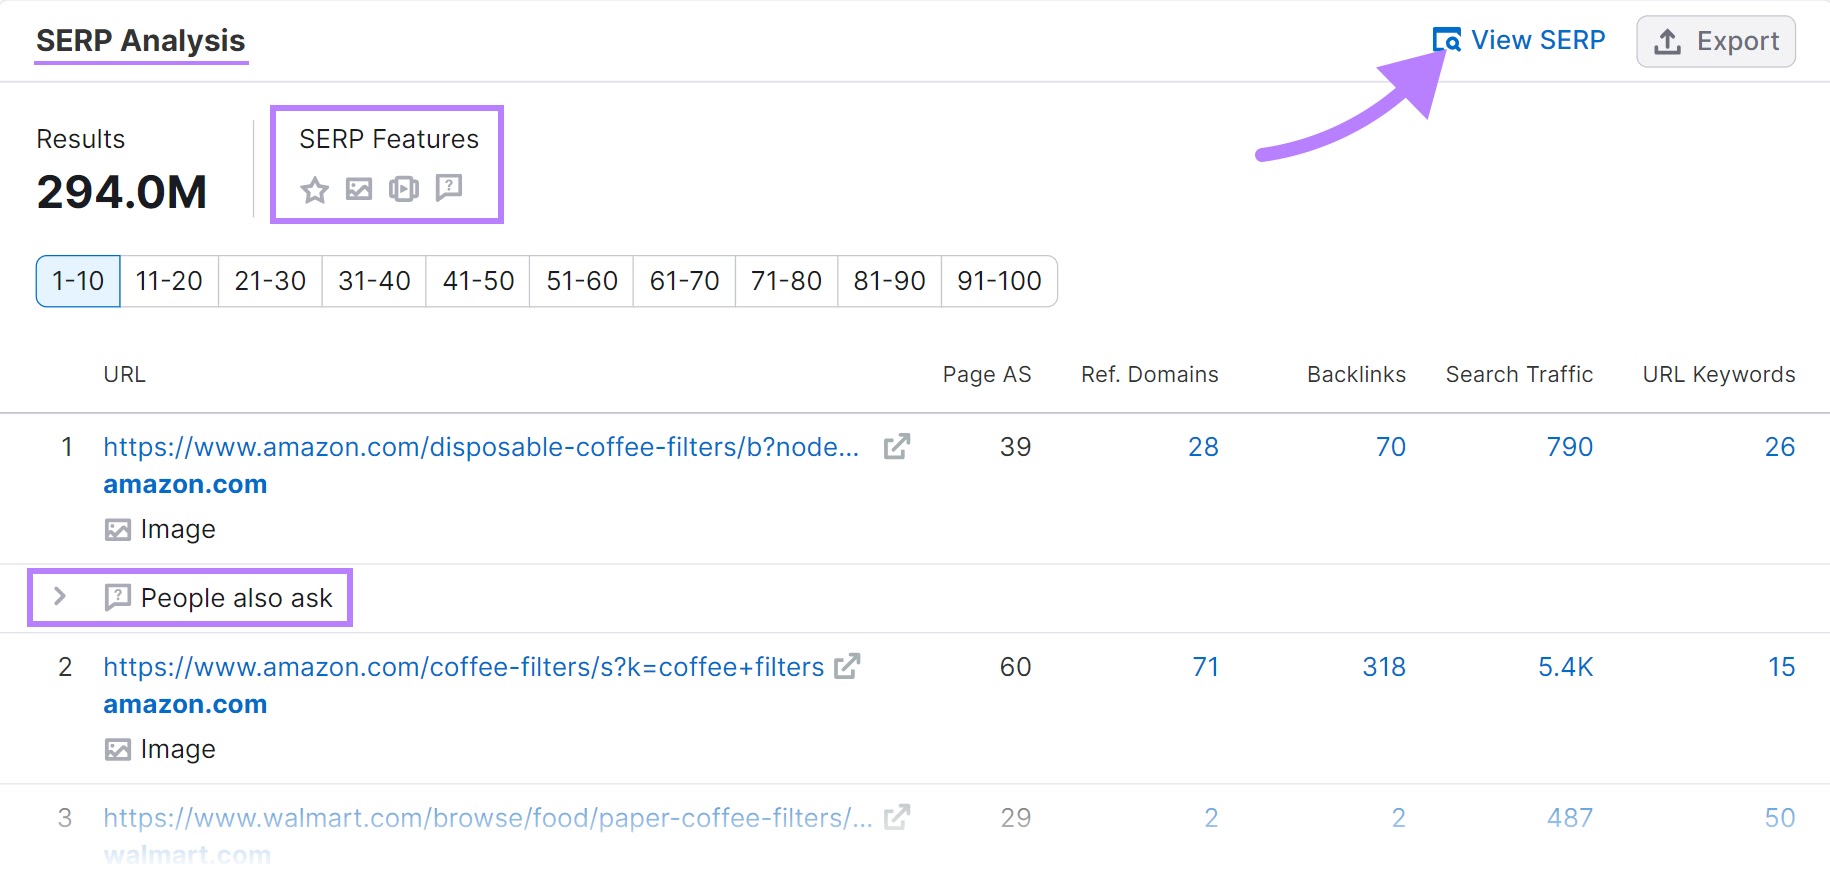Click the image SERP feature icon
This screenshot has width=1830, height=882.
(359, 189)
